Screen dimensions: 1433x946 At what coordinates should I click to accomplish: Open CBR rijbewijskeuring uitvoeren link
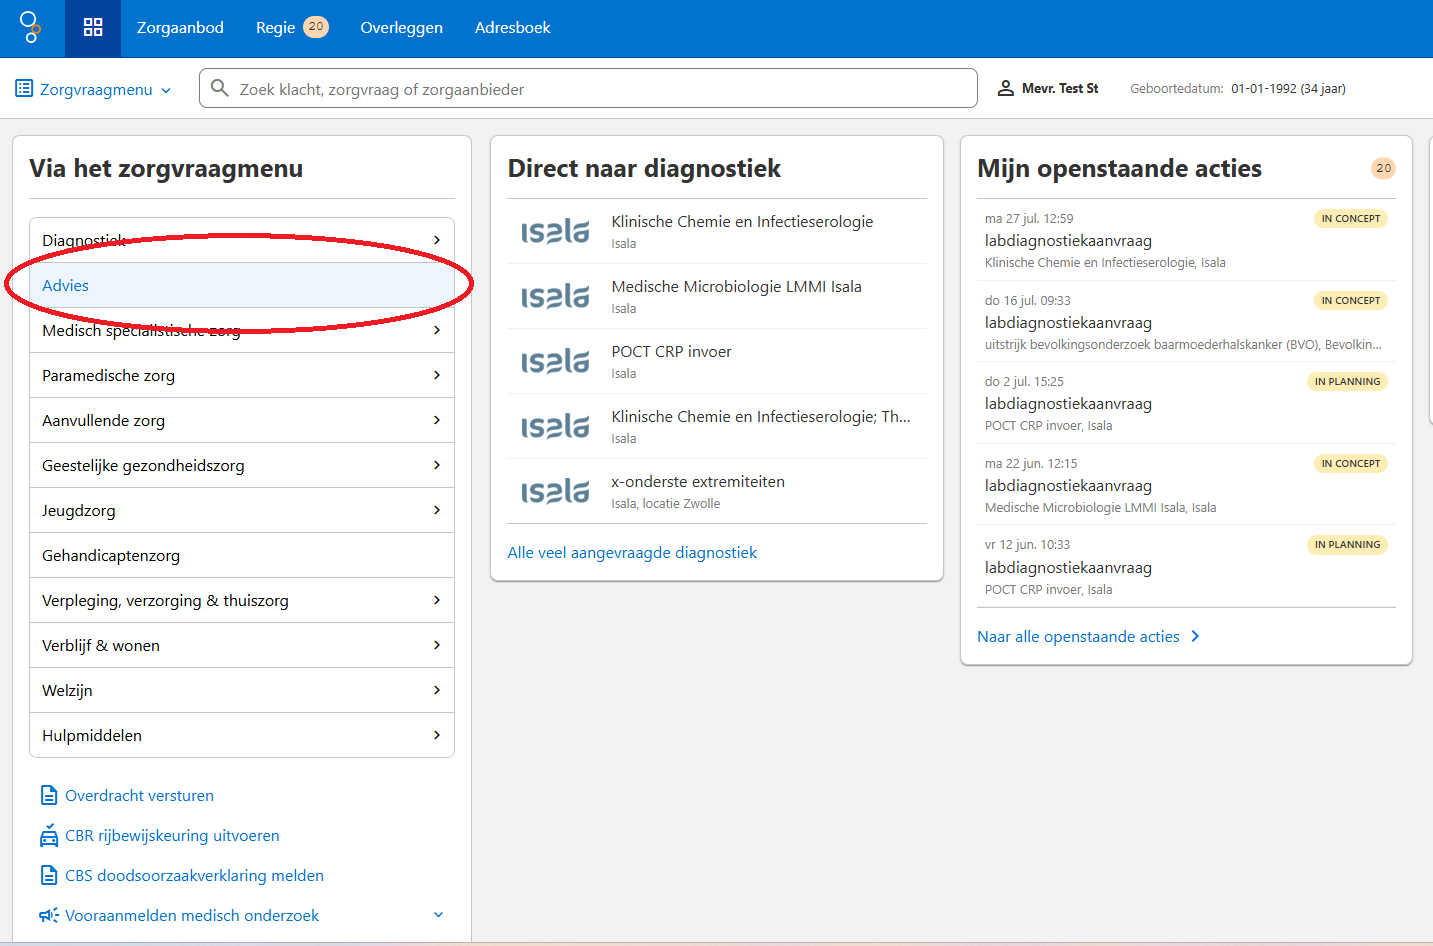pos(172,835)
